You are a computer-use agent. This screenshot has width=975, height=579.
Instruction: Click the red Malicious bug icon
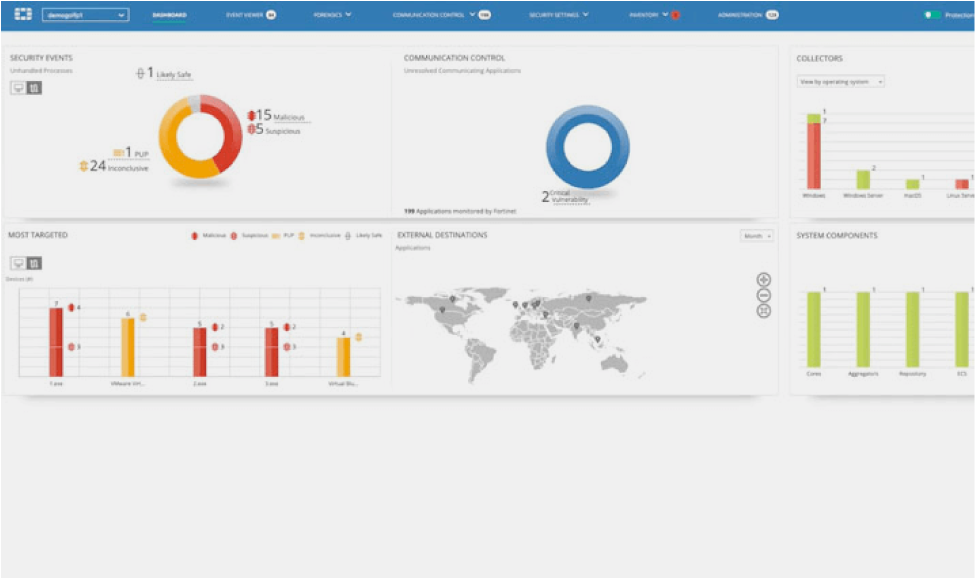(x=251, y=115)
